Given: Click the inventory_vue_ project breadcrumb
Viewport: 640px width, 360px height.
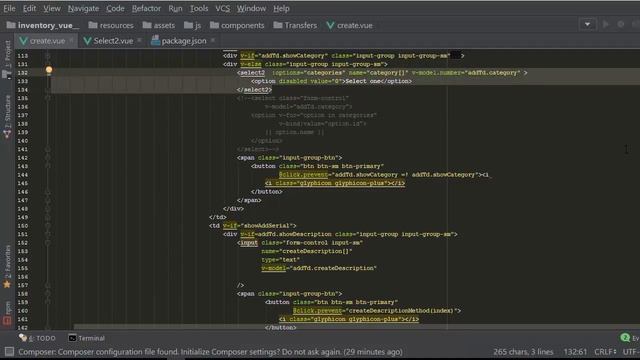Looking at the screenshot, I should pos(43,25).
